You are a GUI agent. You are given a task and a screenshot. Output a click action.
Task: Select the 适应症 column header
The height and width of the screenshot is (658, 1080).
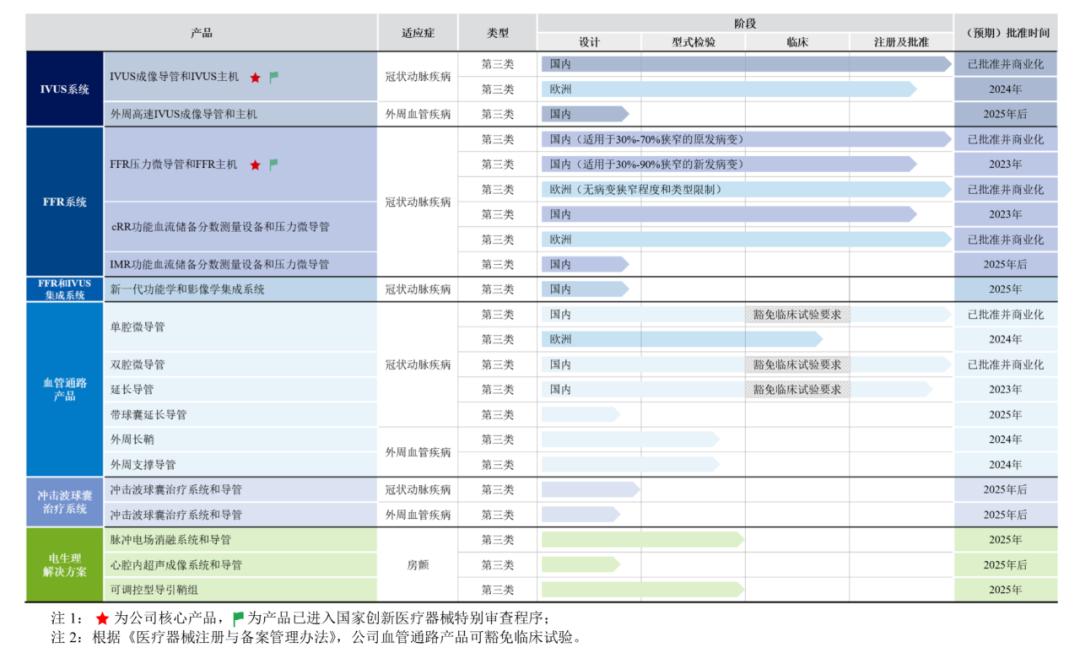(x=418, y=33)
